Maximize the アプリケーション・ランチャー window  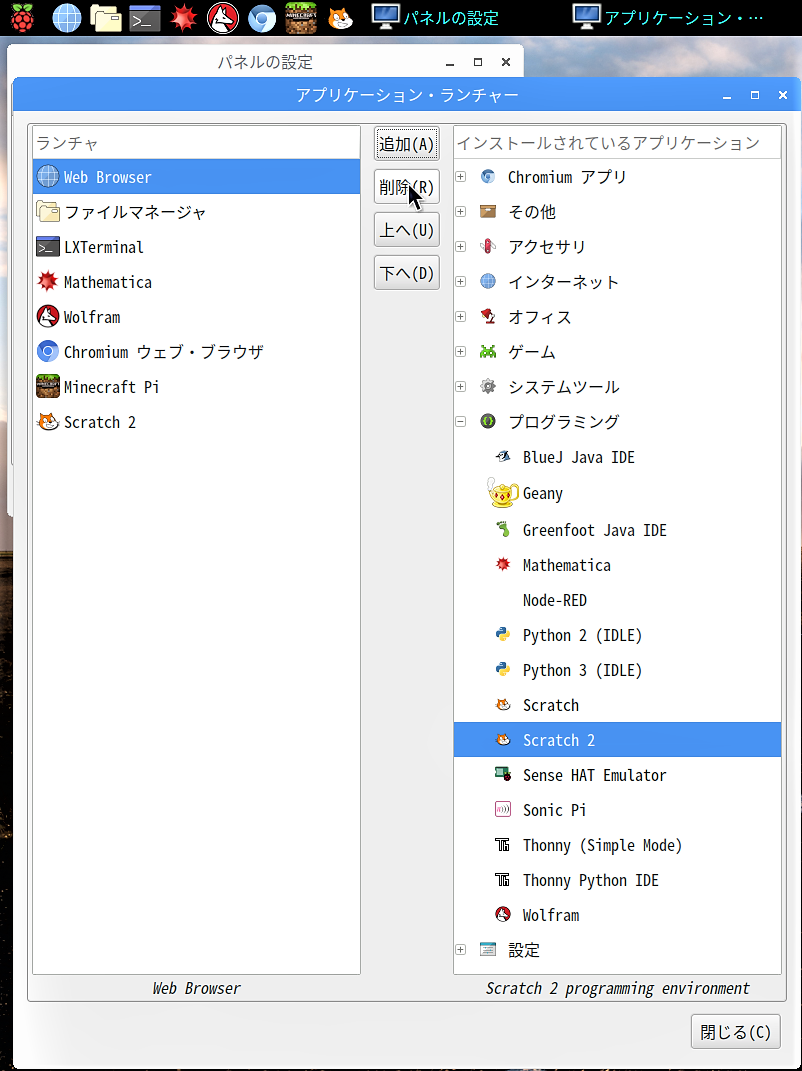[755, 95]
